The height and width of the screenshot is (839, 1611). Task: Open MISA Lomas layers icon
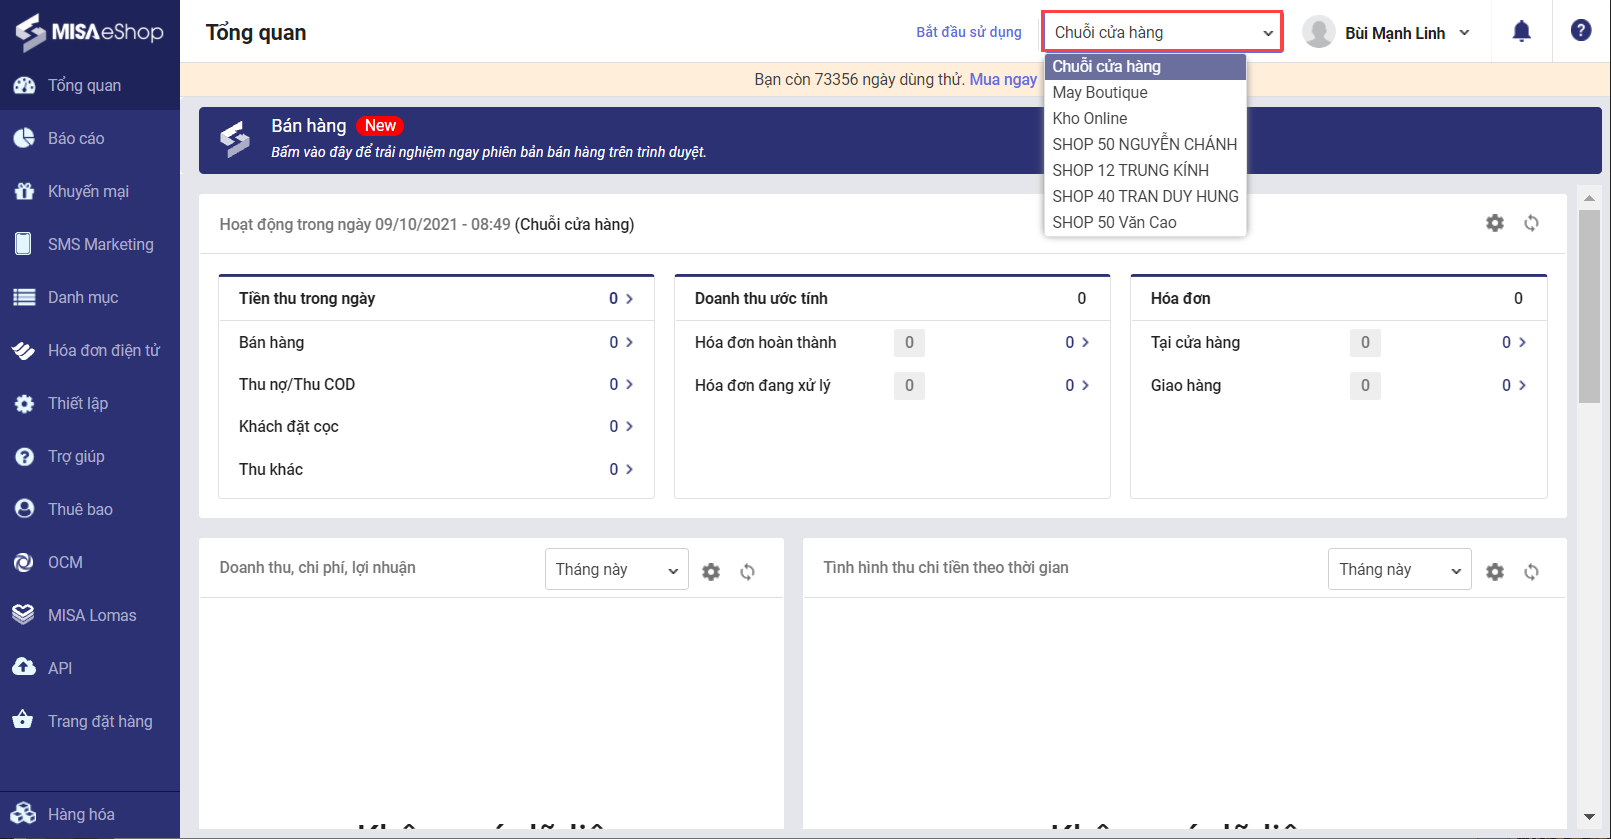(24, 615)
